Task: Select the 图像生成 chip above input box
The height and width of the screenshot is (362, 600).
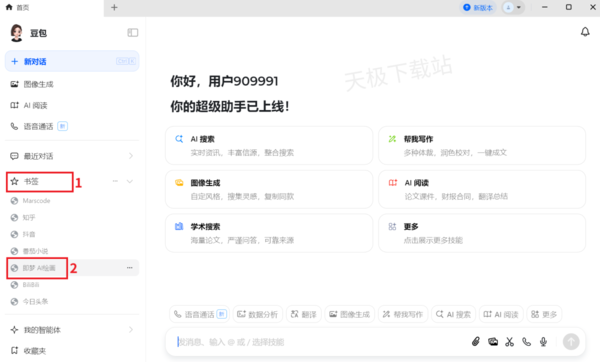Action: (350, 314)
